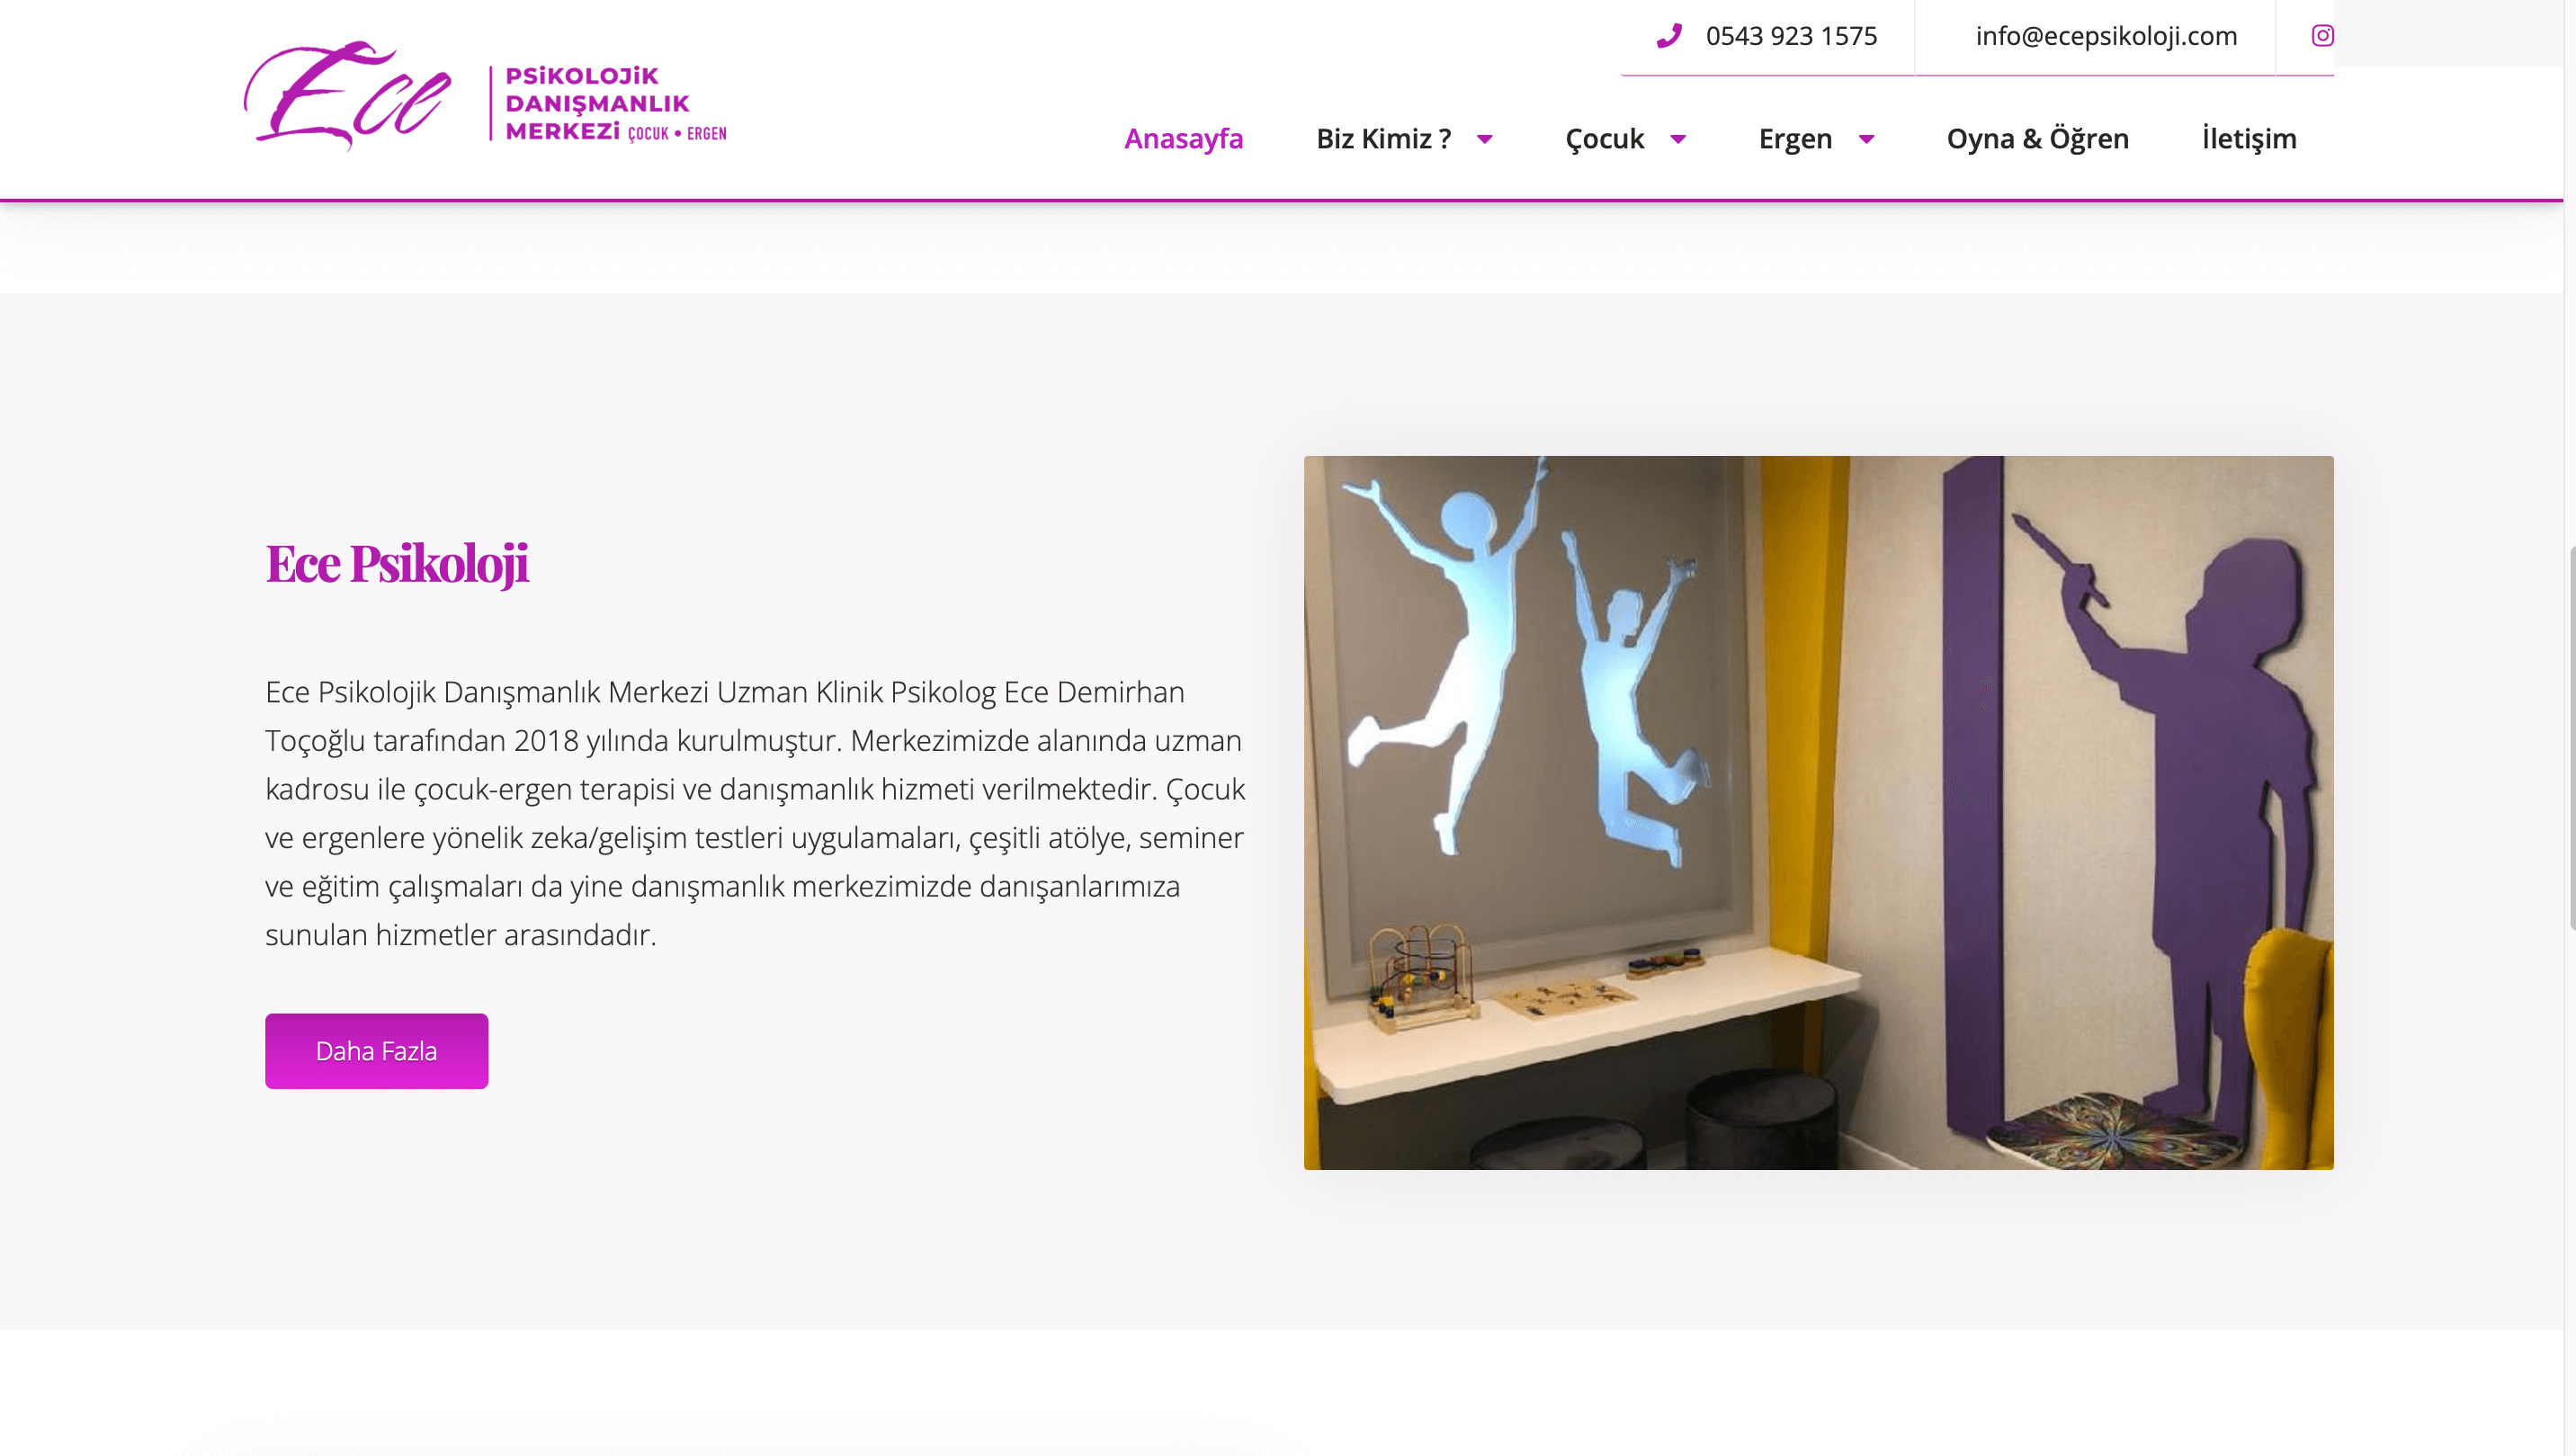Click the center description paragraph text
This screenshot has height=1456, width=2576.
pos(755,813)
